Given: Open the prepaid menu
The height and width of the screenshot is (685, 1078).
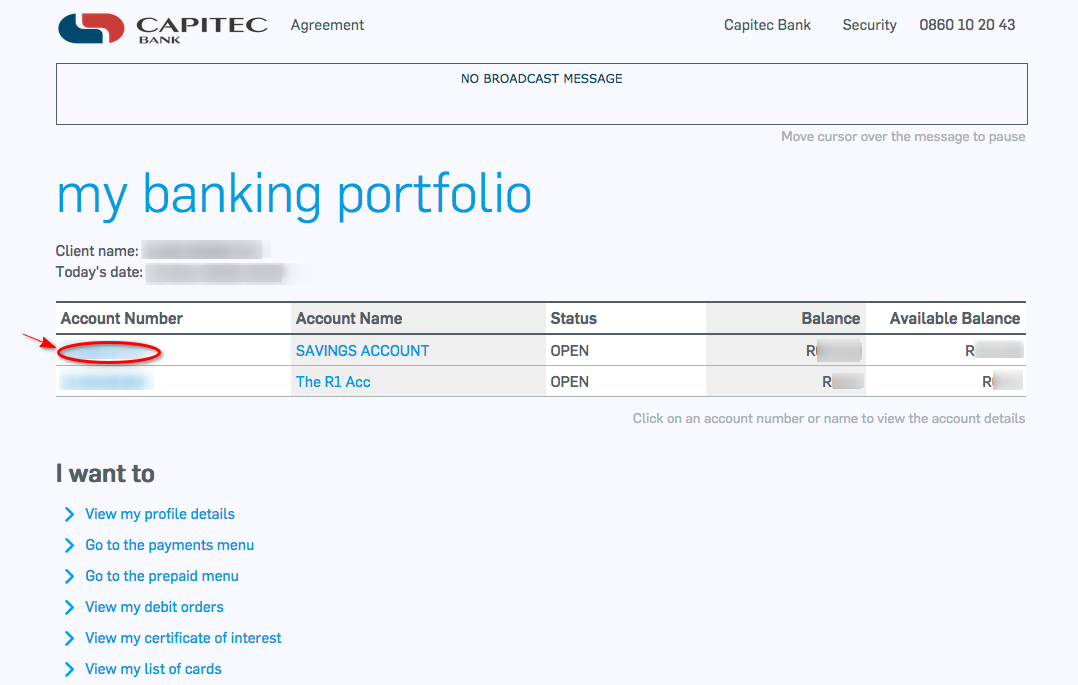Looking at the screenshot, I should click(161, 576).
